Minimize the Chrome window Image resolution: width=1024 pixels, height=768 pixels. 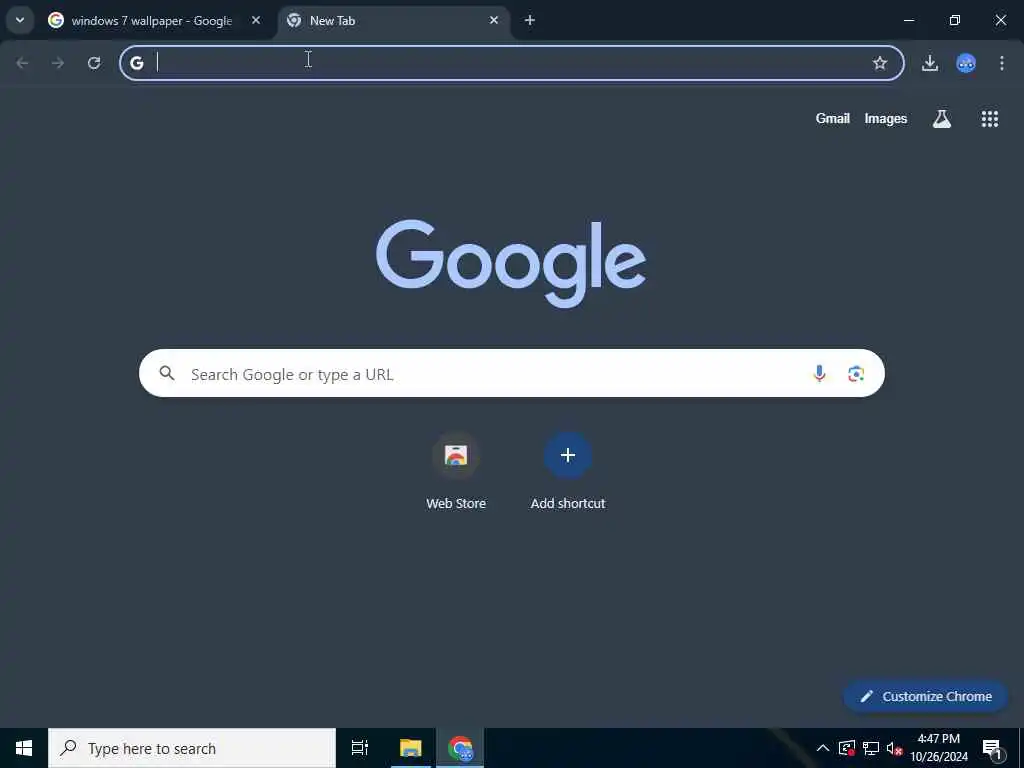[908, 20]
